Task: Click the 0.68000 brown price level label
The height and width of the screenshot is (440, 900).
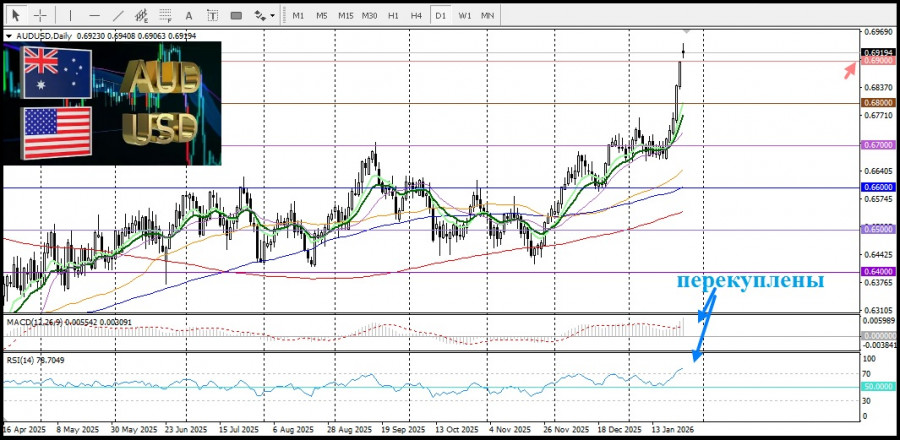Action: tap(876, 103)
